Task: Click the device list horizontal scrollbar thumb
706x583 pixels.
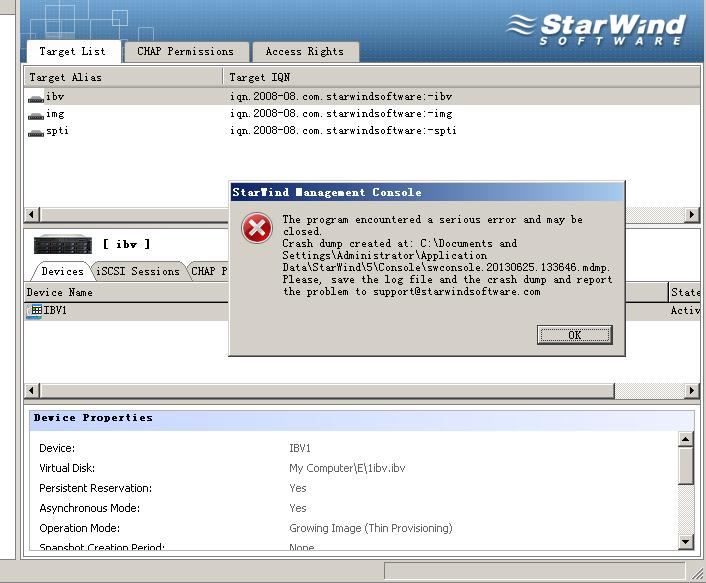Action: (x=327, y=390)
